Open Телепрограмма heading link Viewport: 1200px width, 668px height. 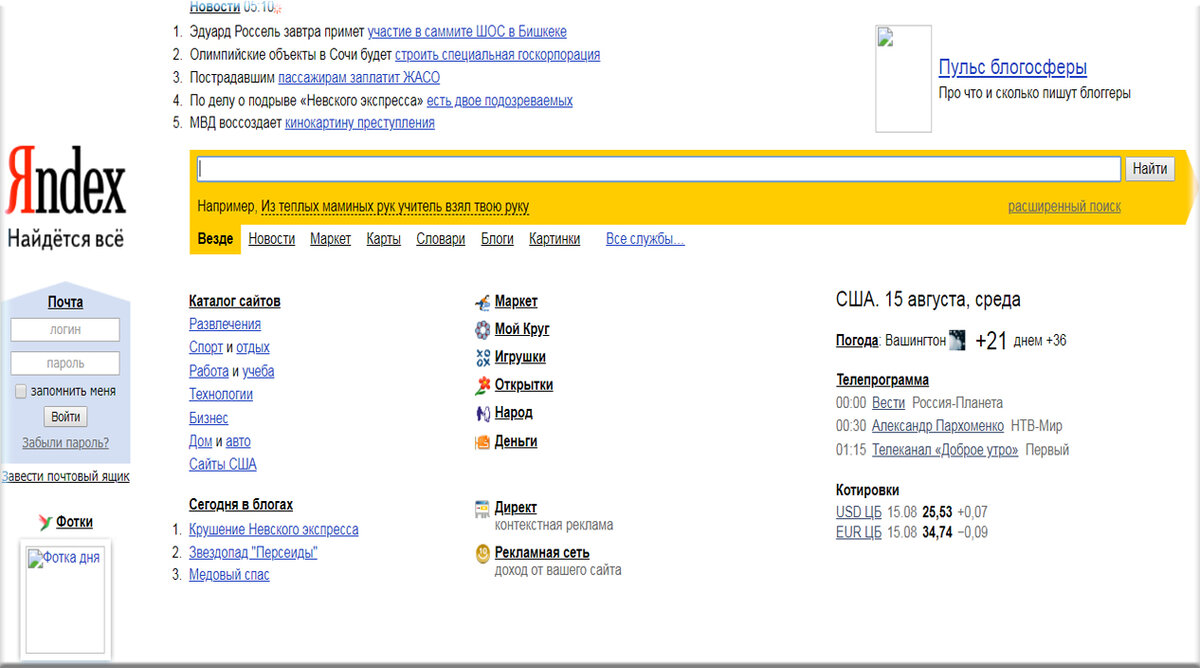(x=882, y=380)
